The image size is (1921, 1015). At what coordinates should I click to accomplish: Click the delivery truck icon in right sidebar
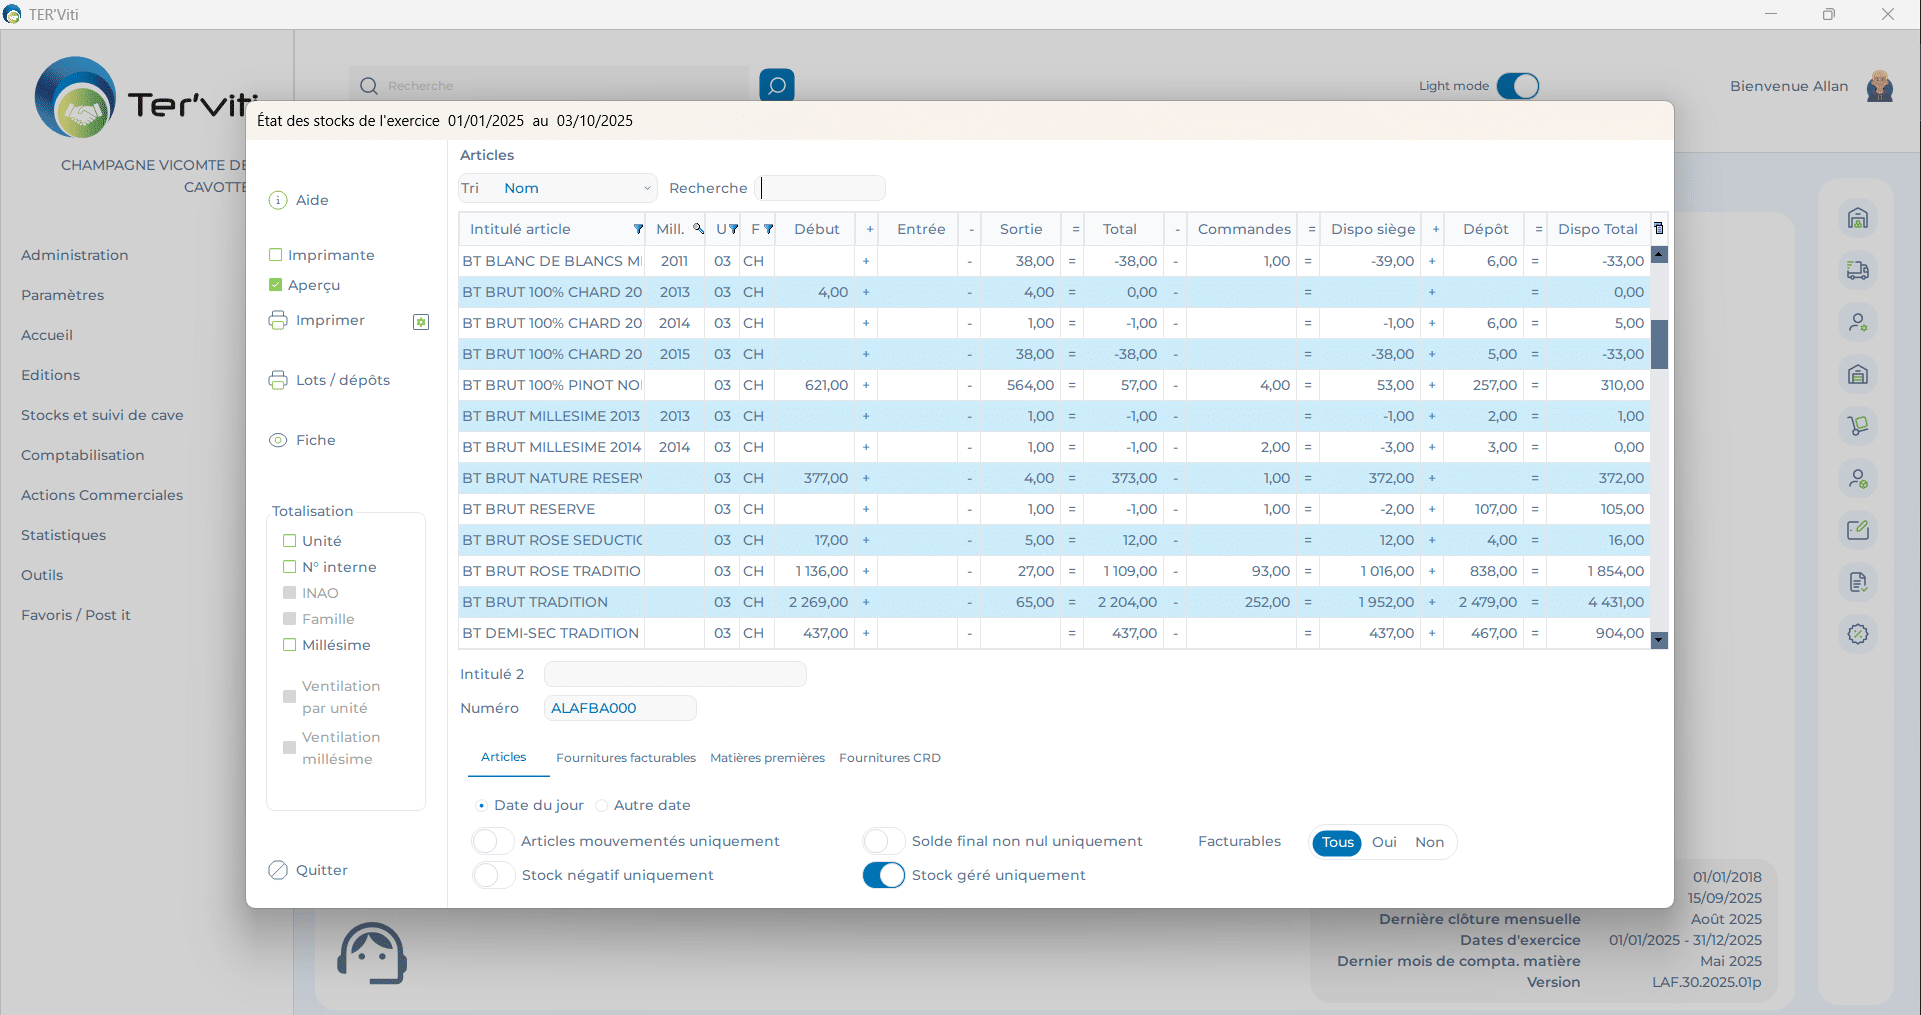[1857, 270]
